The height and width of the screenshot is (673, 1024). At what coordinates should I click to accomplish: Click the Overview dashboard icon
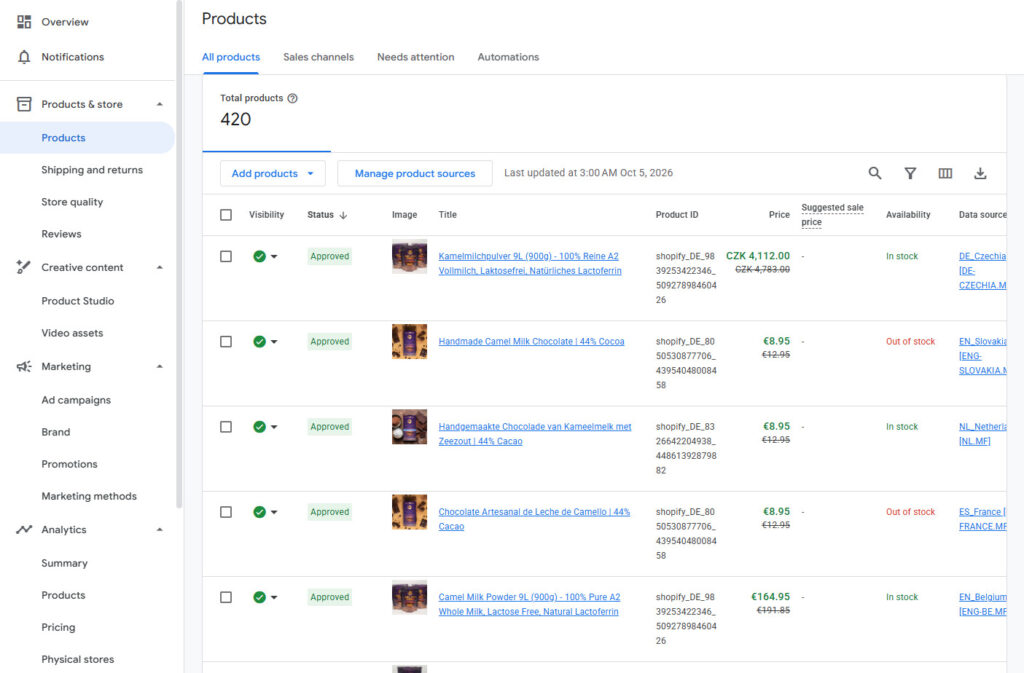(x=24, y=22)
